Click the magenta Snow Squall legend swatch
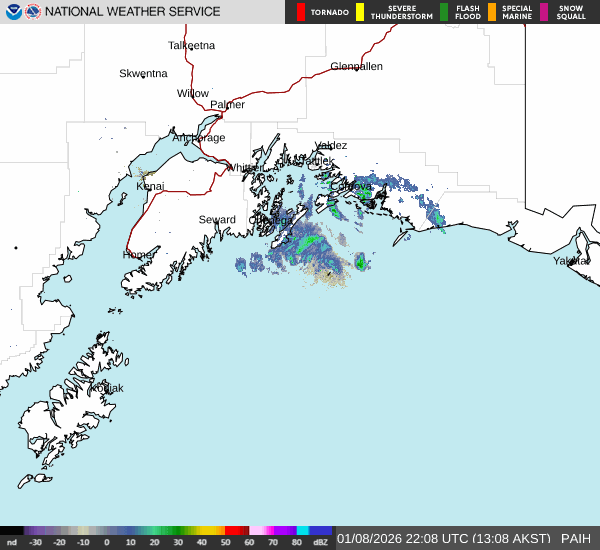The image size is (600, 550). point(545,12)
